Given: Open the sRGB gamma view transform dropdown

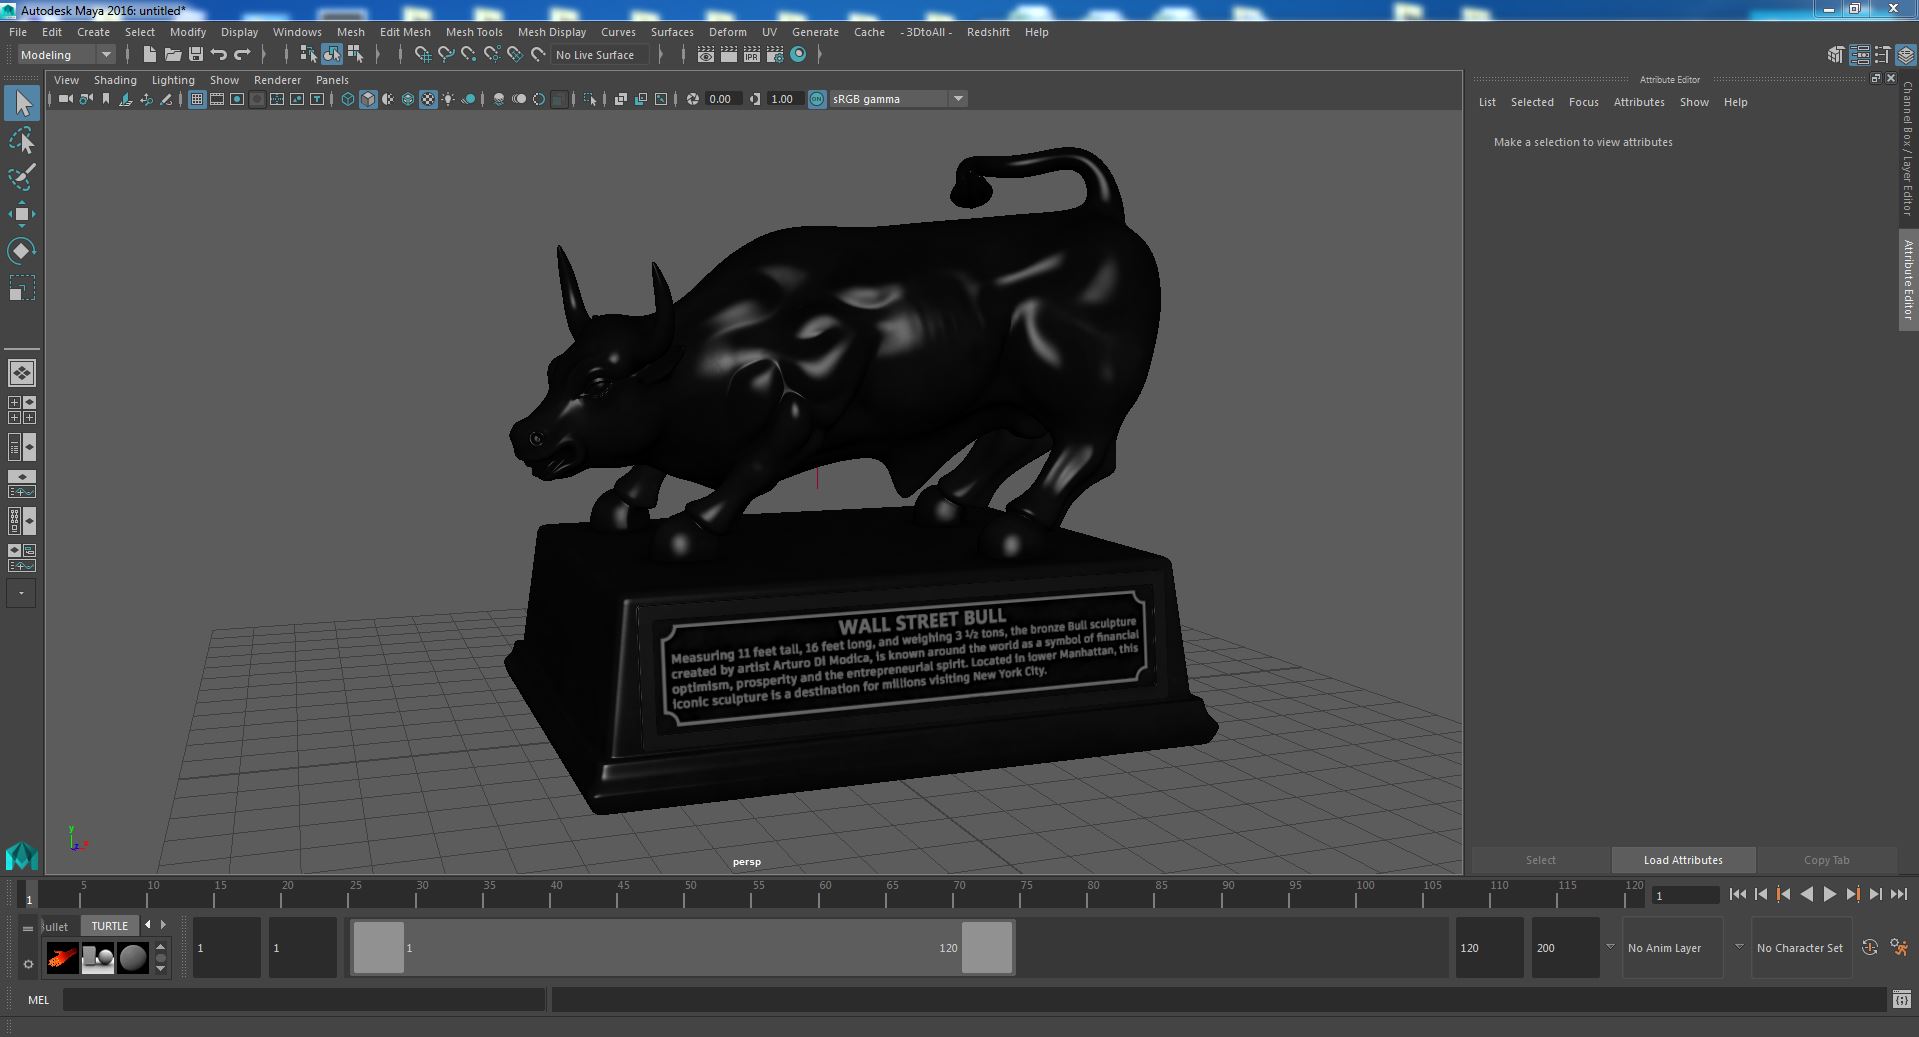Looking at the screenshot, I should pos(897,99).
